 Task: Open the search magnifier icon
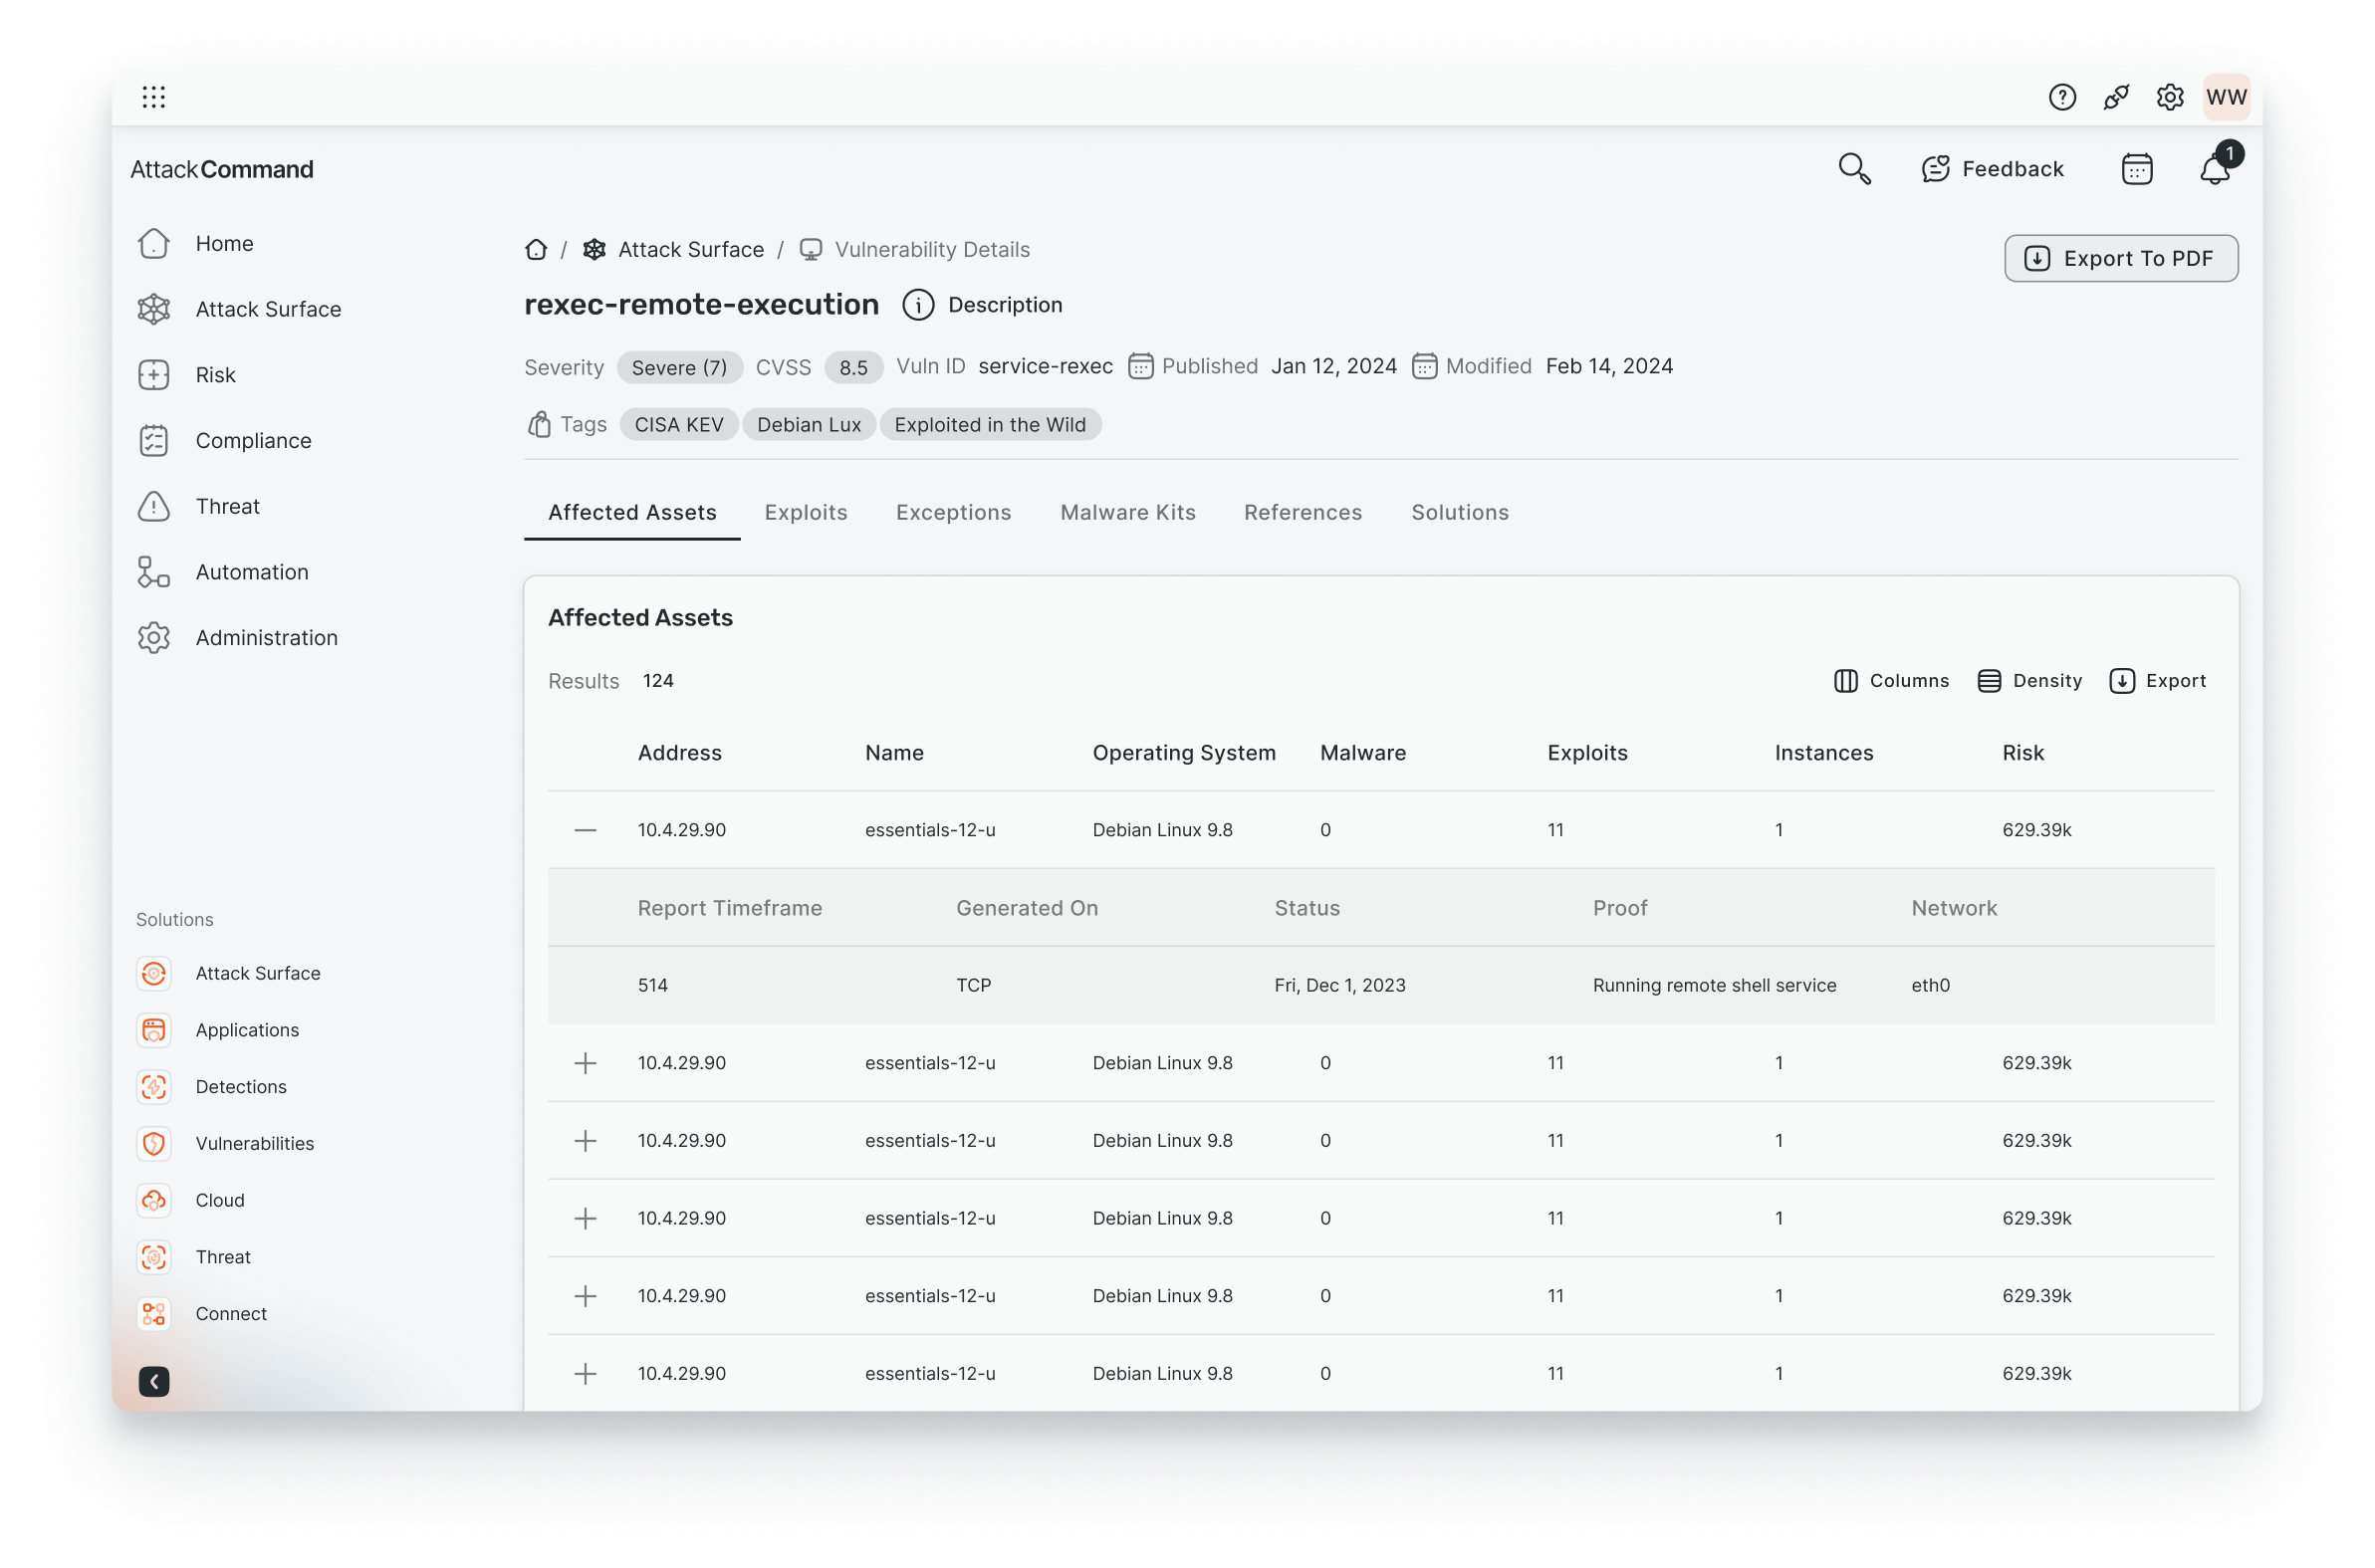pos(1853,169)
